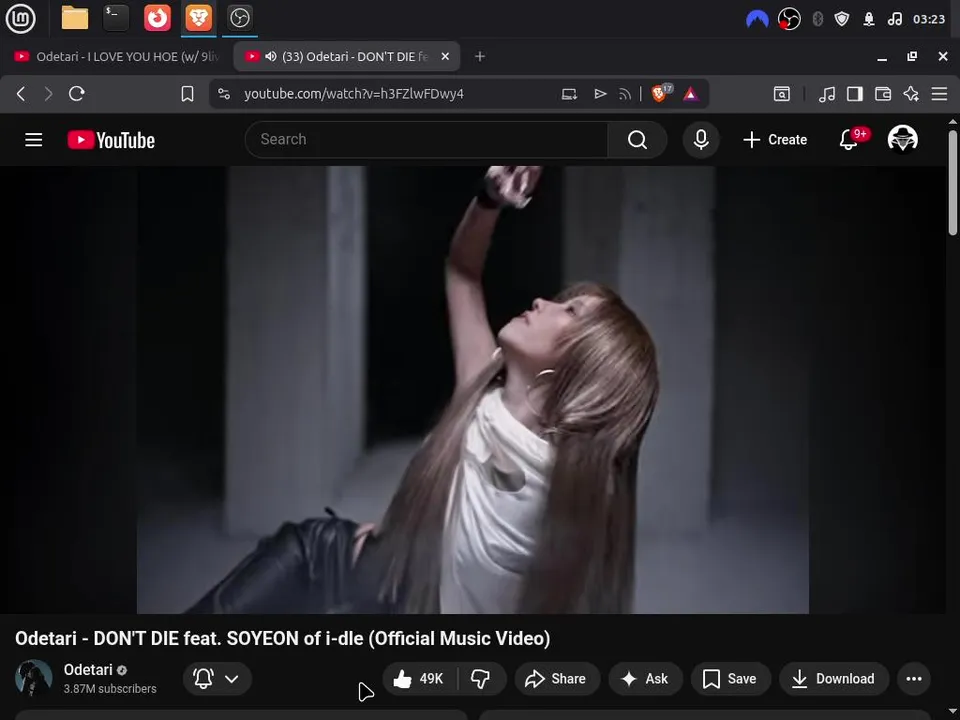Open the media playlist music icon
The image size is (960, 720).
point(827,94)
